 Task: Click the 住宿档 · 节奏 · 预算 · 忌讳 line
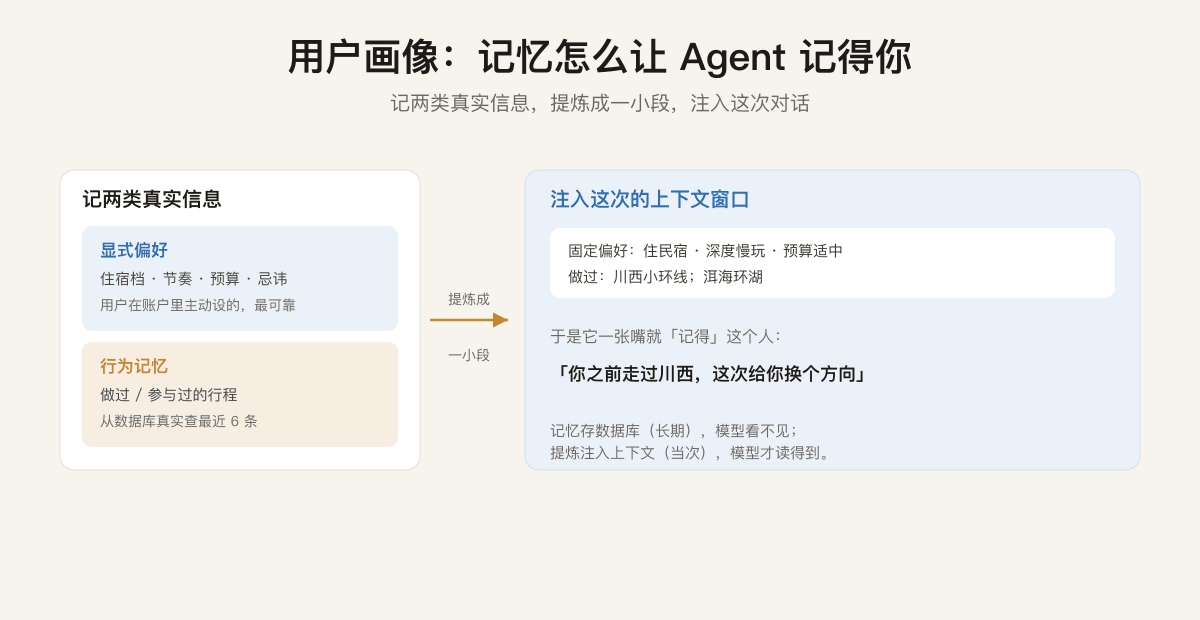coord(193,279)
